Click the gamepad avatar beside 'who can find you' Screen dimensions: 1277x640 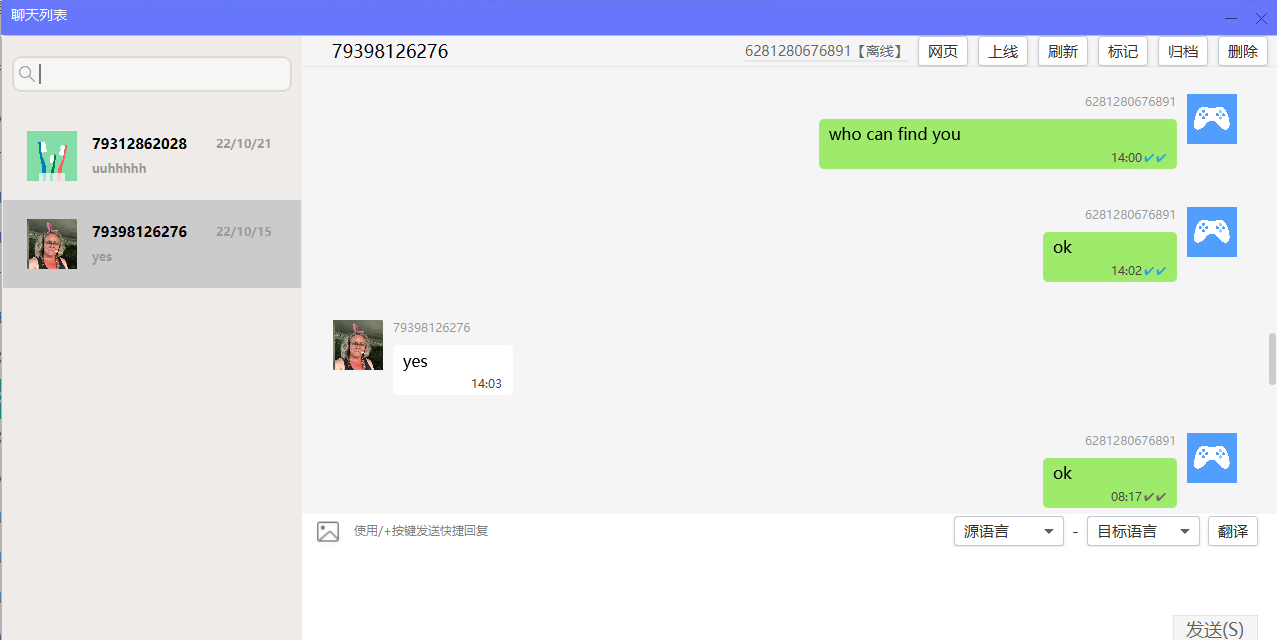point(1212,119)
